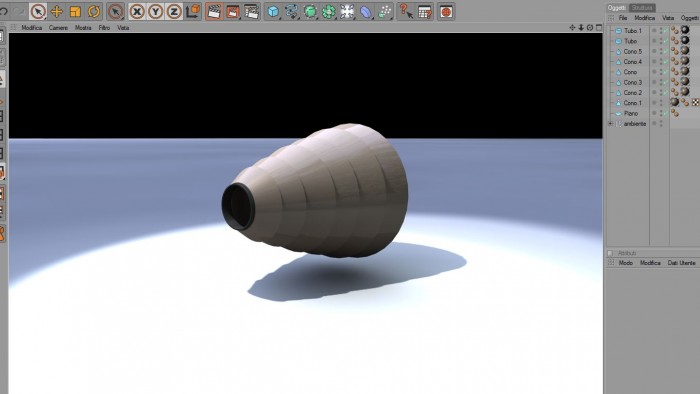Add a Cube primitive object
The width and height of the screenshot is (700, 394).
pyautogui.click(x=273, y=12)
